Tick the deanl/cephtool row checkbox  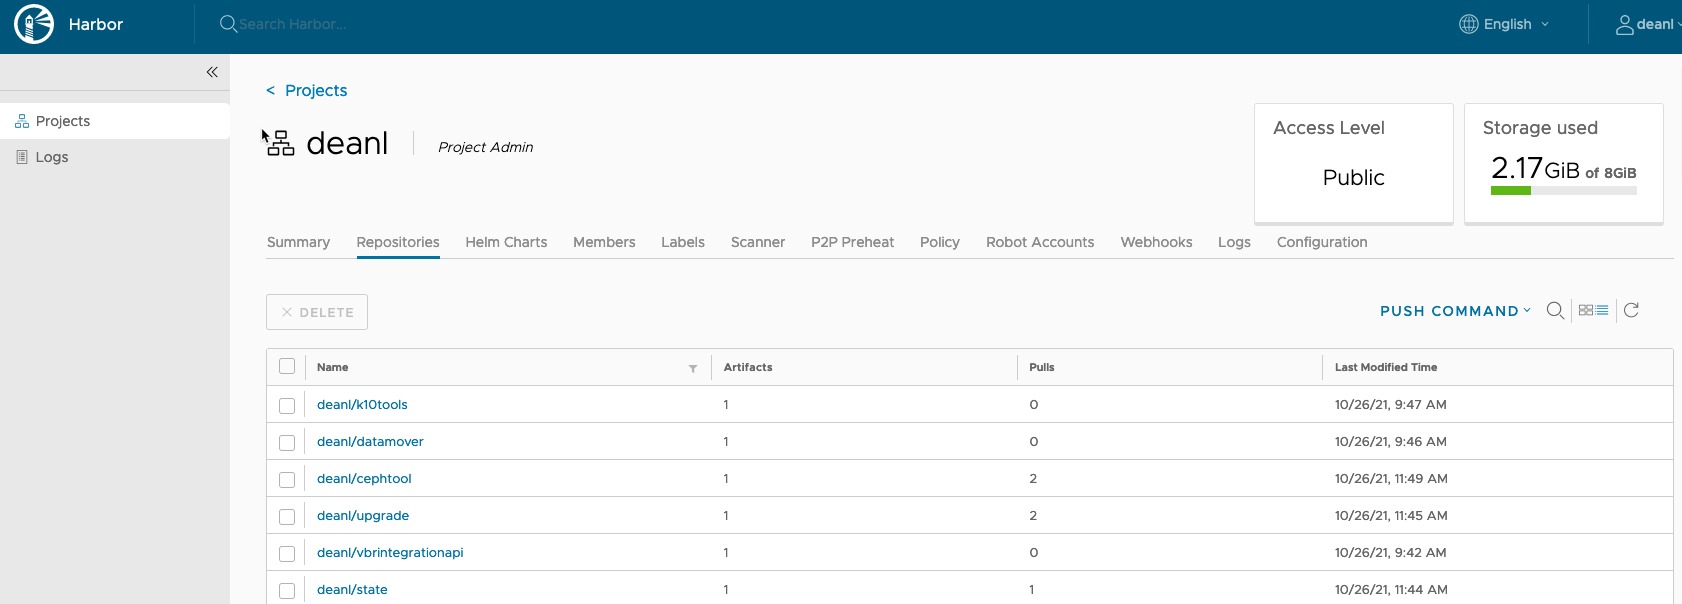287,479
